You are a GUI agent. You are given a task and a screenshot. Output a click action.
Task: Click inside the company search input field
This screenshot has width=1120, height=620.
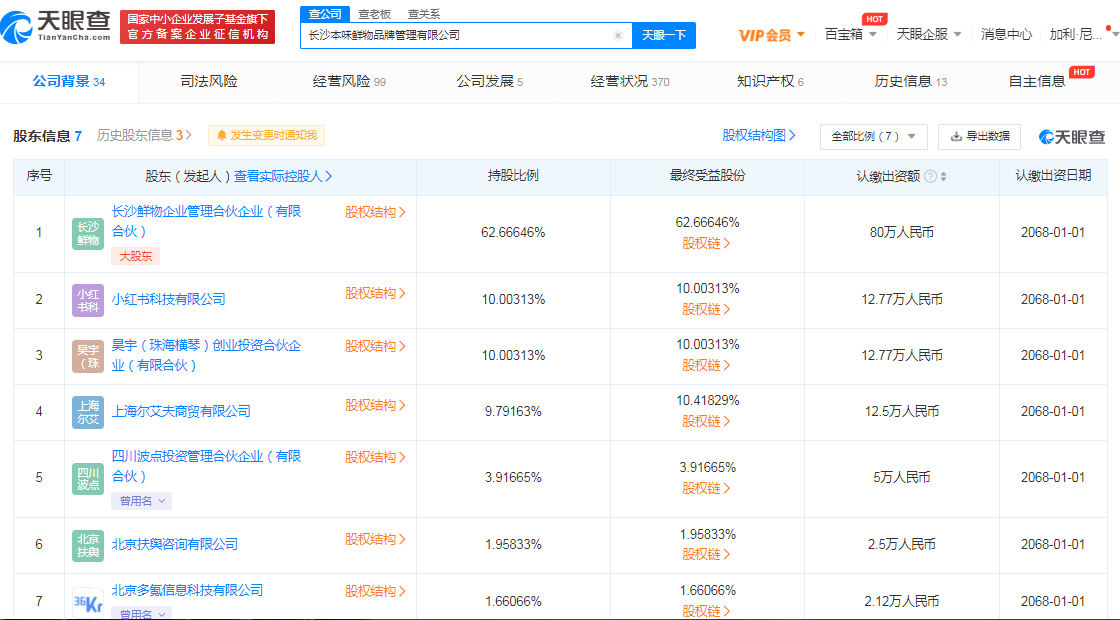click(450, 35)
